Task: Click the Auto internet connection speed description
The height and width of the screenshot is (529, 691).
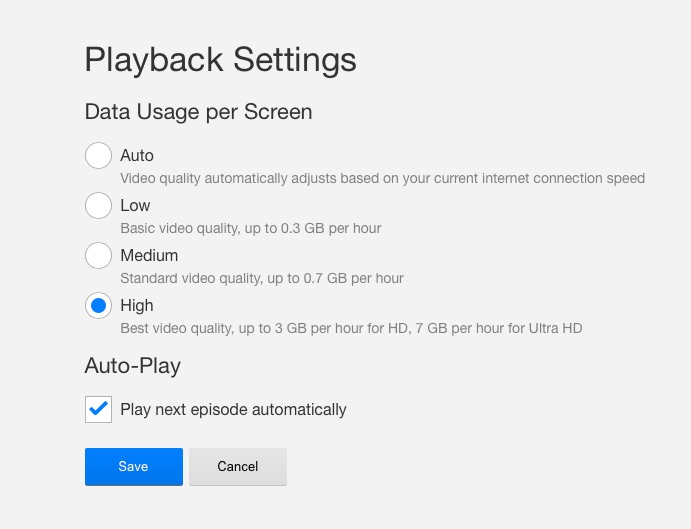Action: tap(382, 179)
